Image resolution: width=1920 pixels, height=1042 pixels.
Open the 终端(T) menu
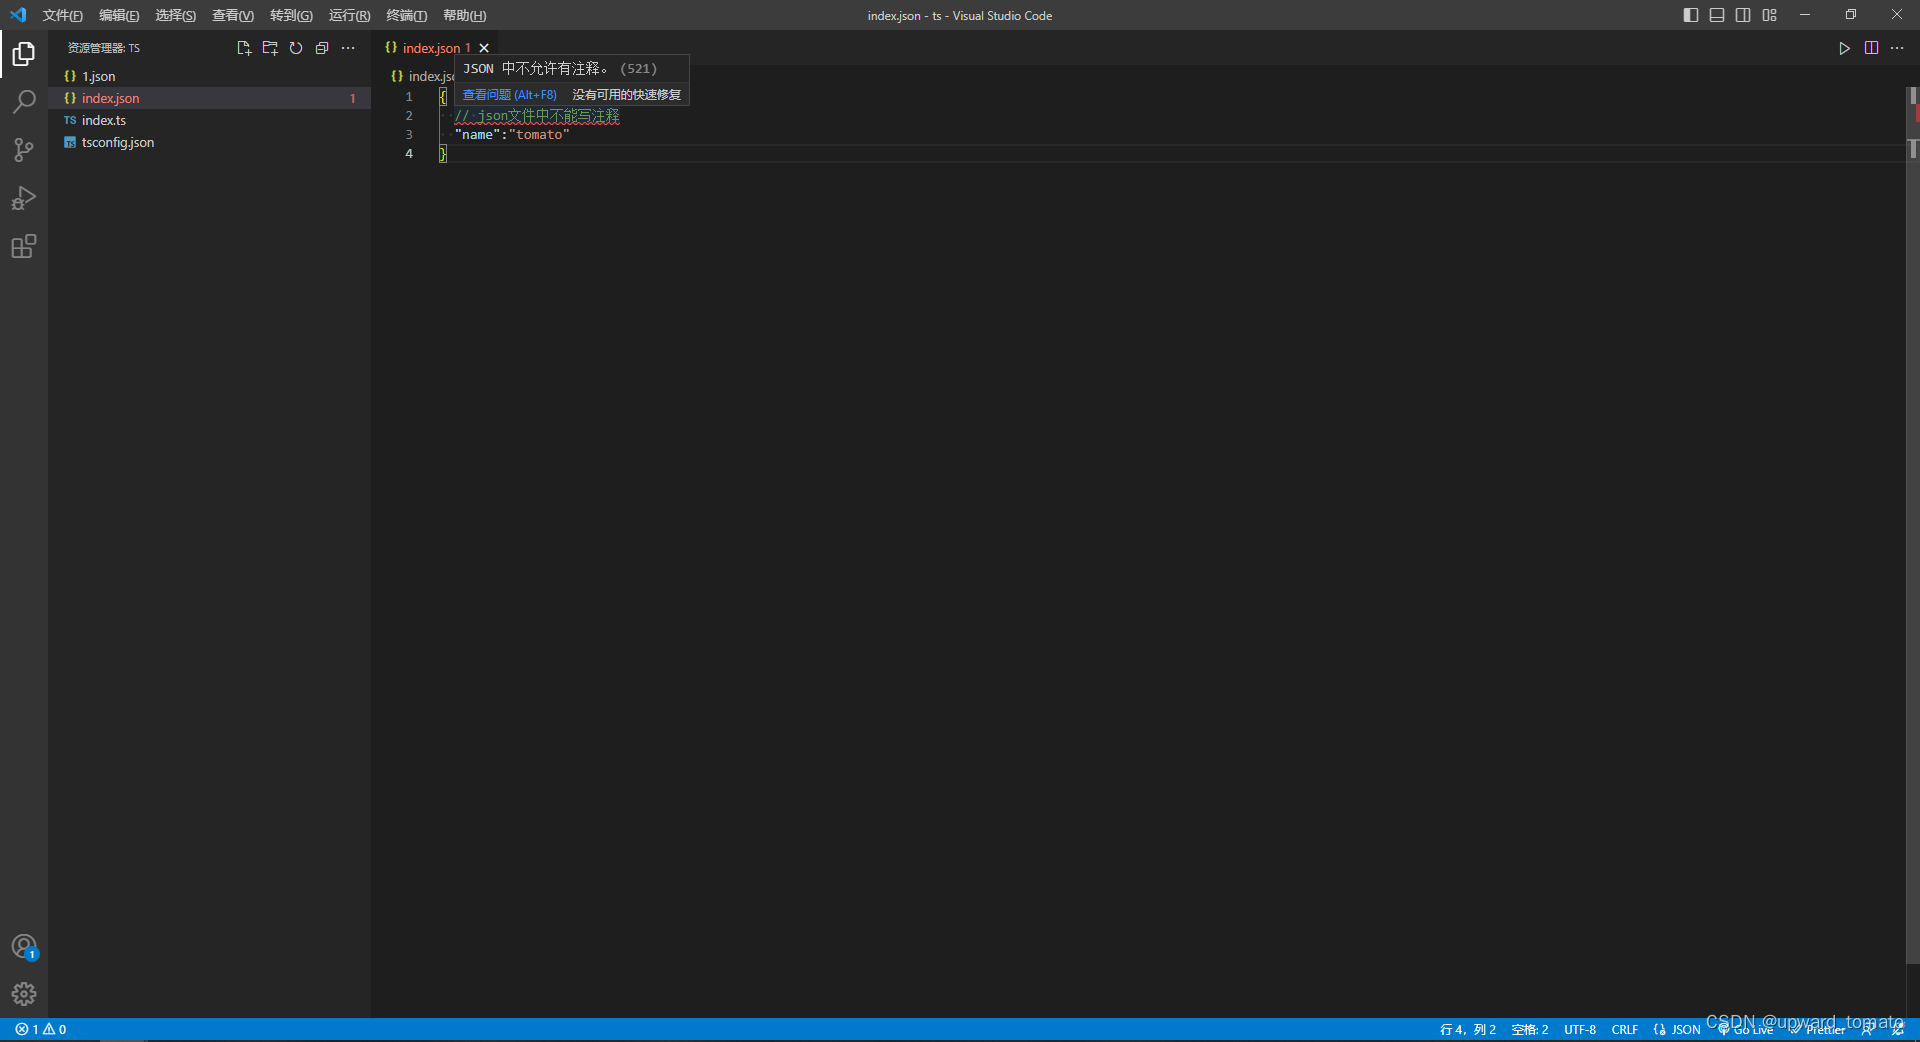406,15
